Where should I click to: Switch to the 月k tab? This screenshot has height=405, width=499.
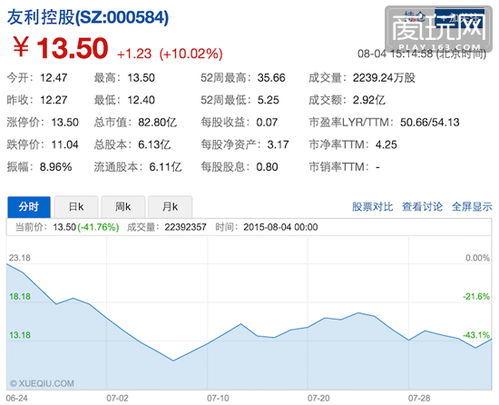(170, 207)
